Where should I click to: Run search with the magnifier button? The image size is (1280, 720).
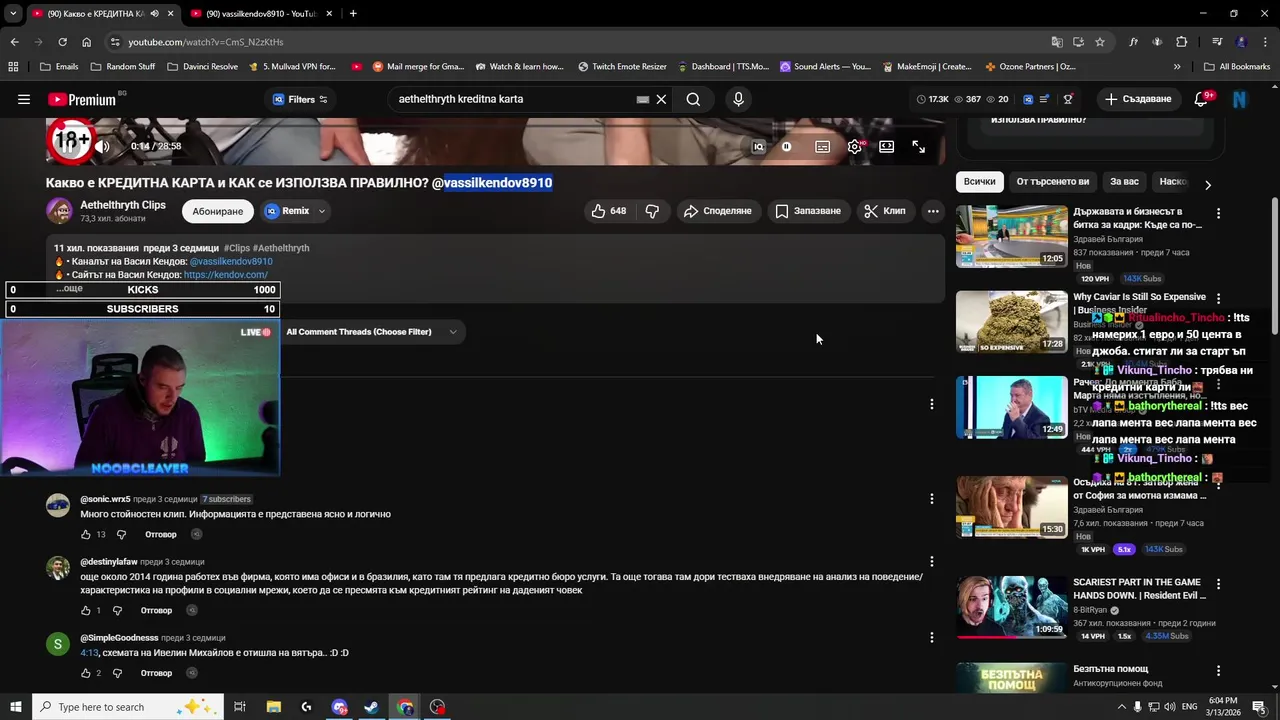click(693, 99)
